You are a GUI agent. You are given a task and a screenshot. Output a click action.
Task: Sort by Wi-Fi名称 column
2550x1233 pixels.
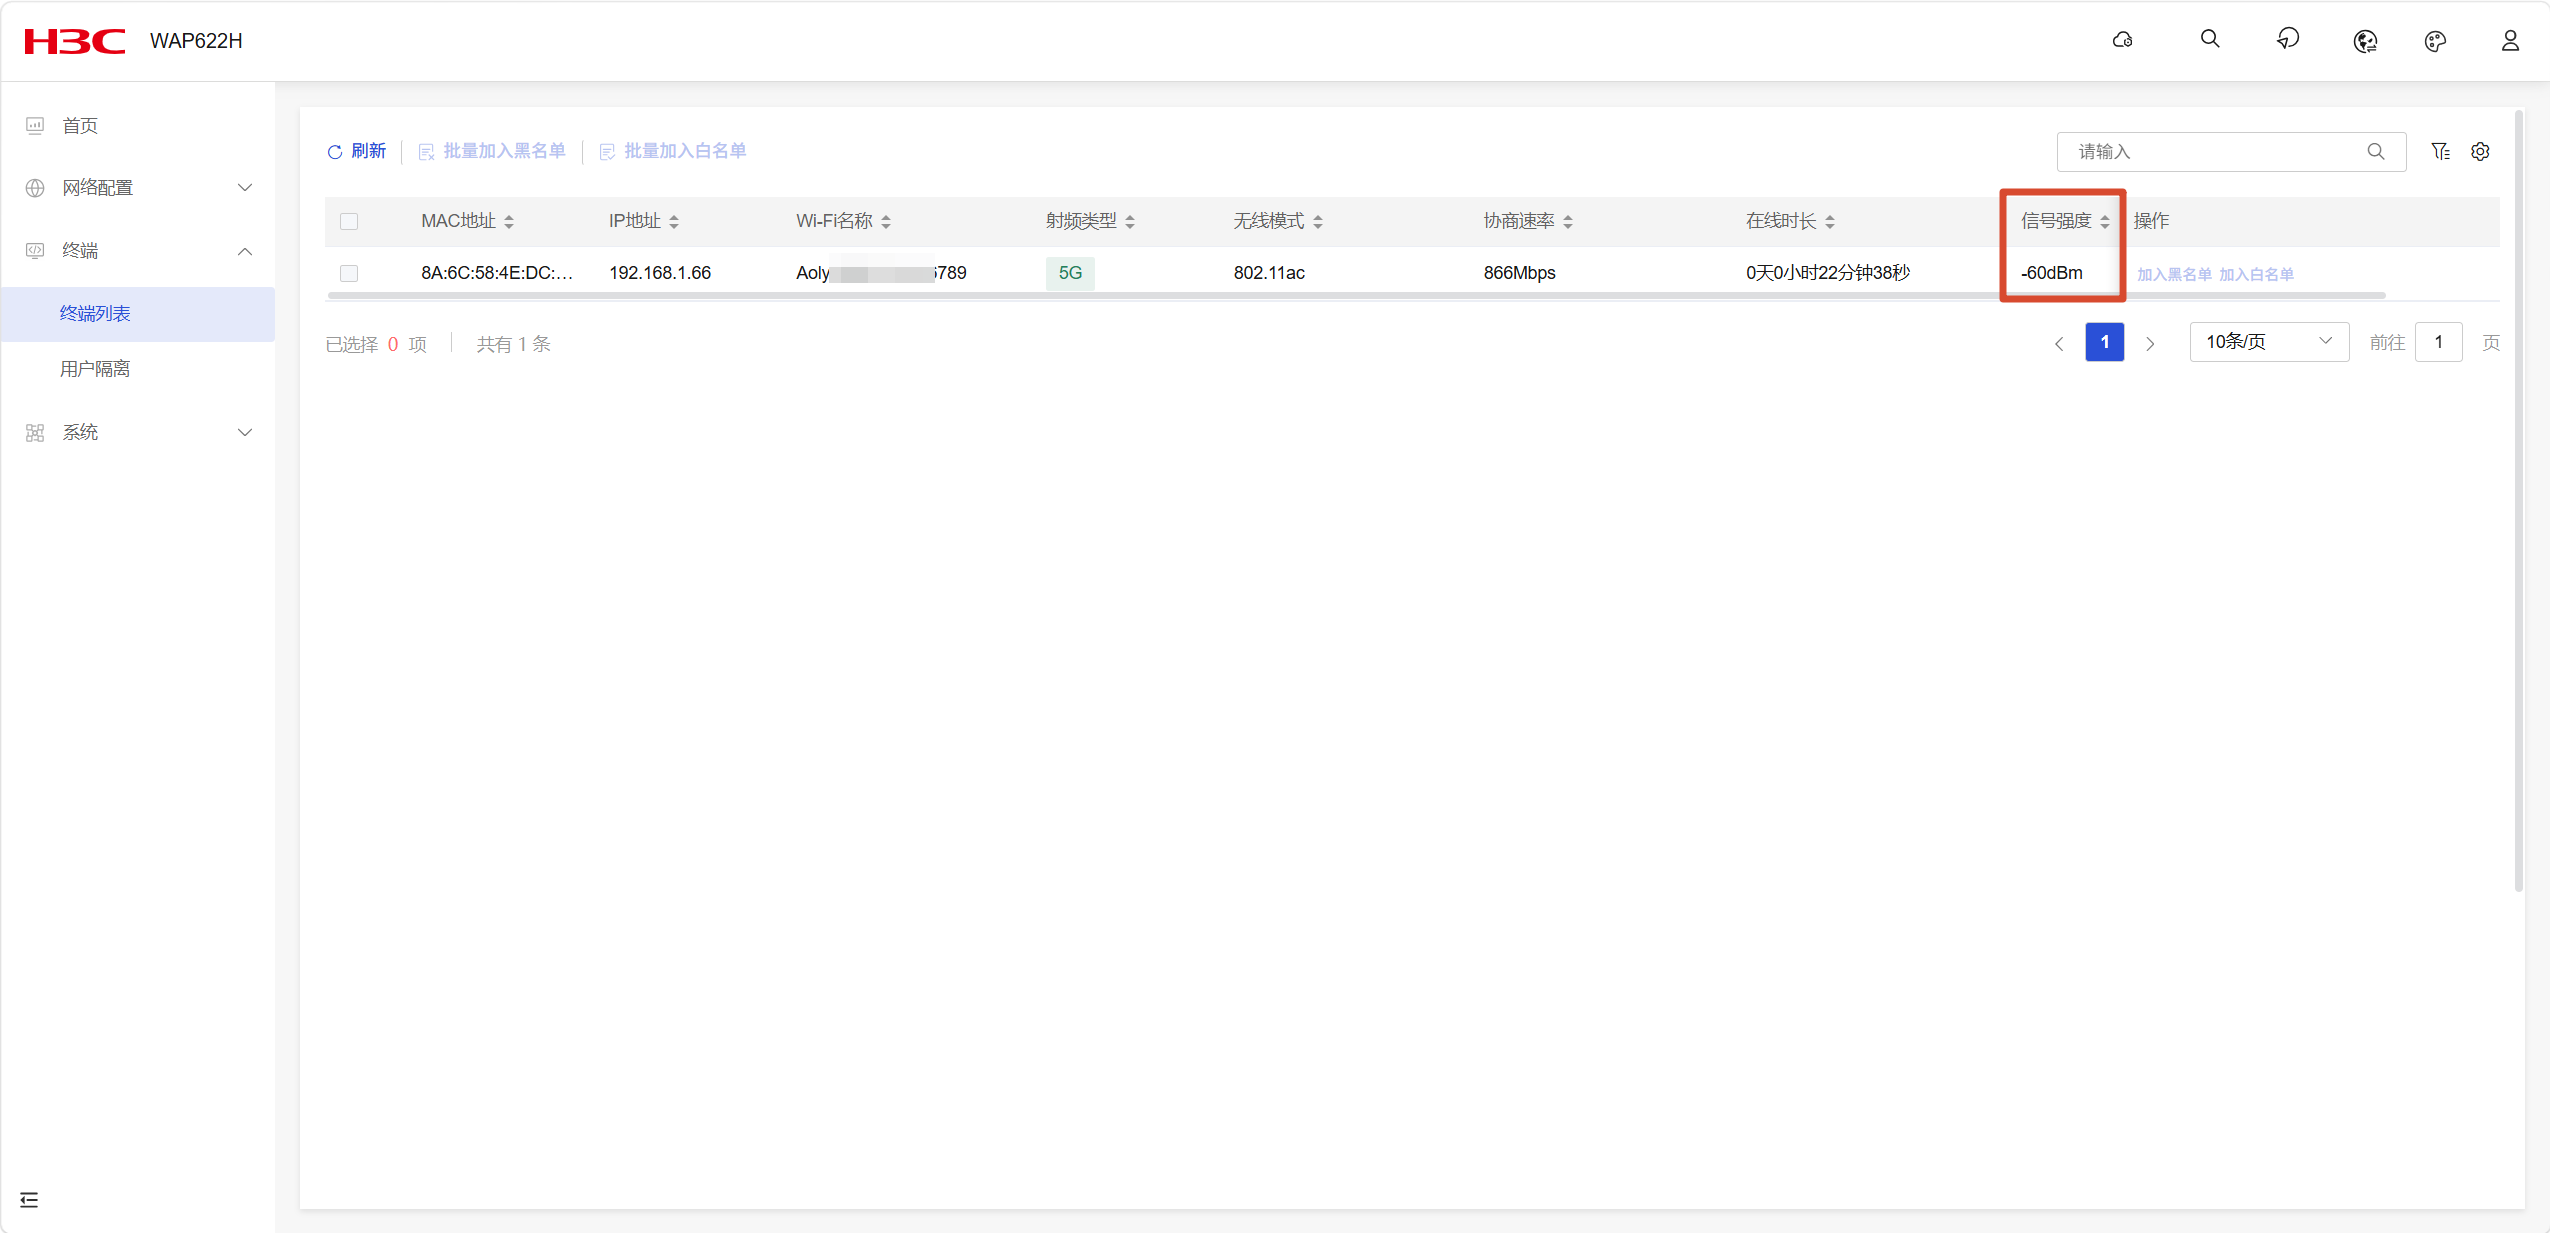pos(886,222)
